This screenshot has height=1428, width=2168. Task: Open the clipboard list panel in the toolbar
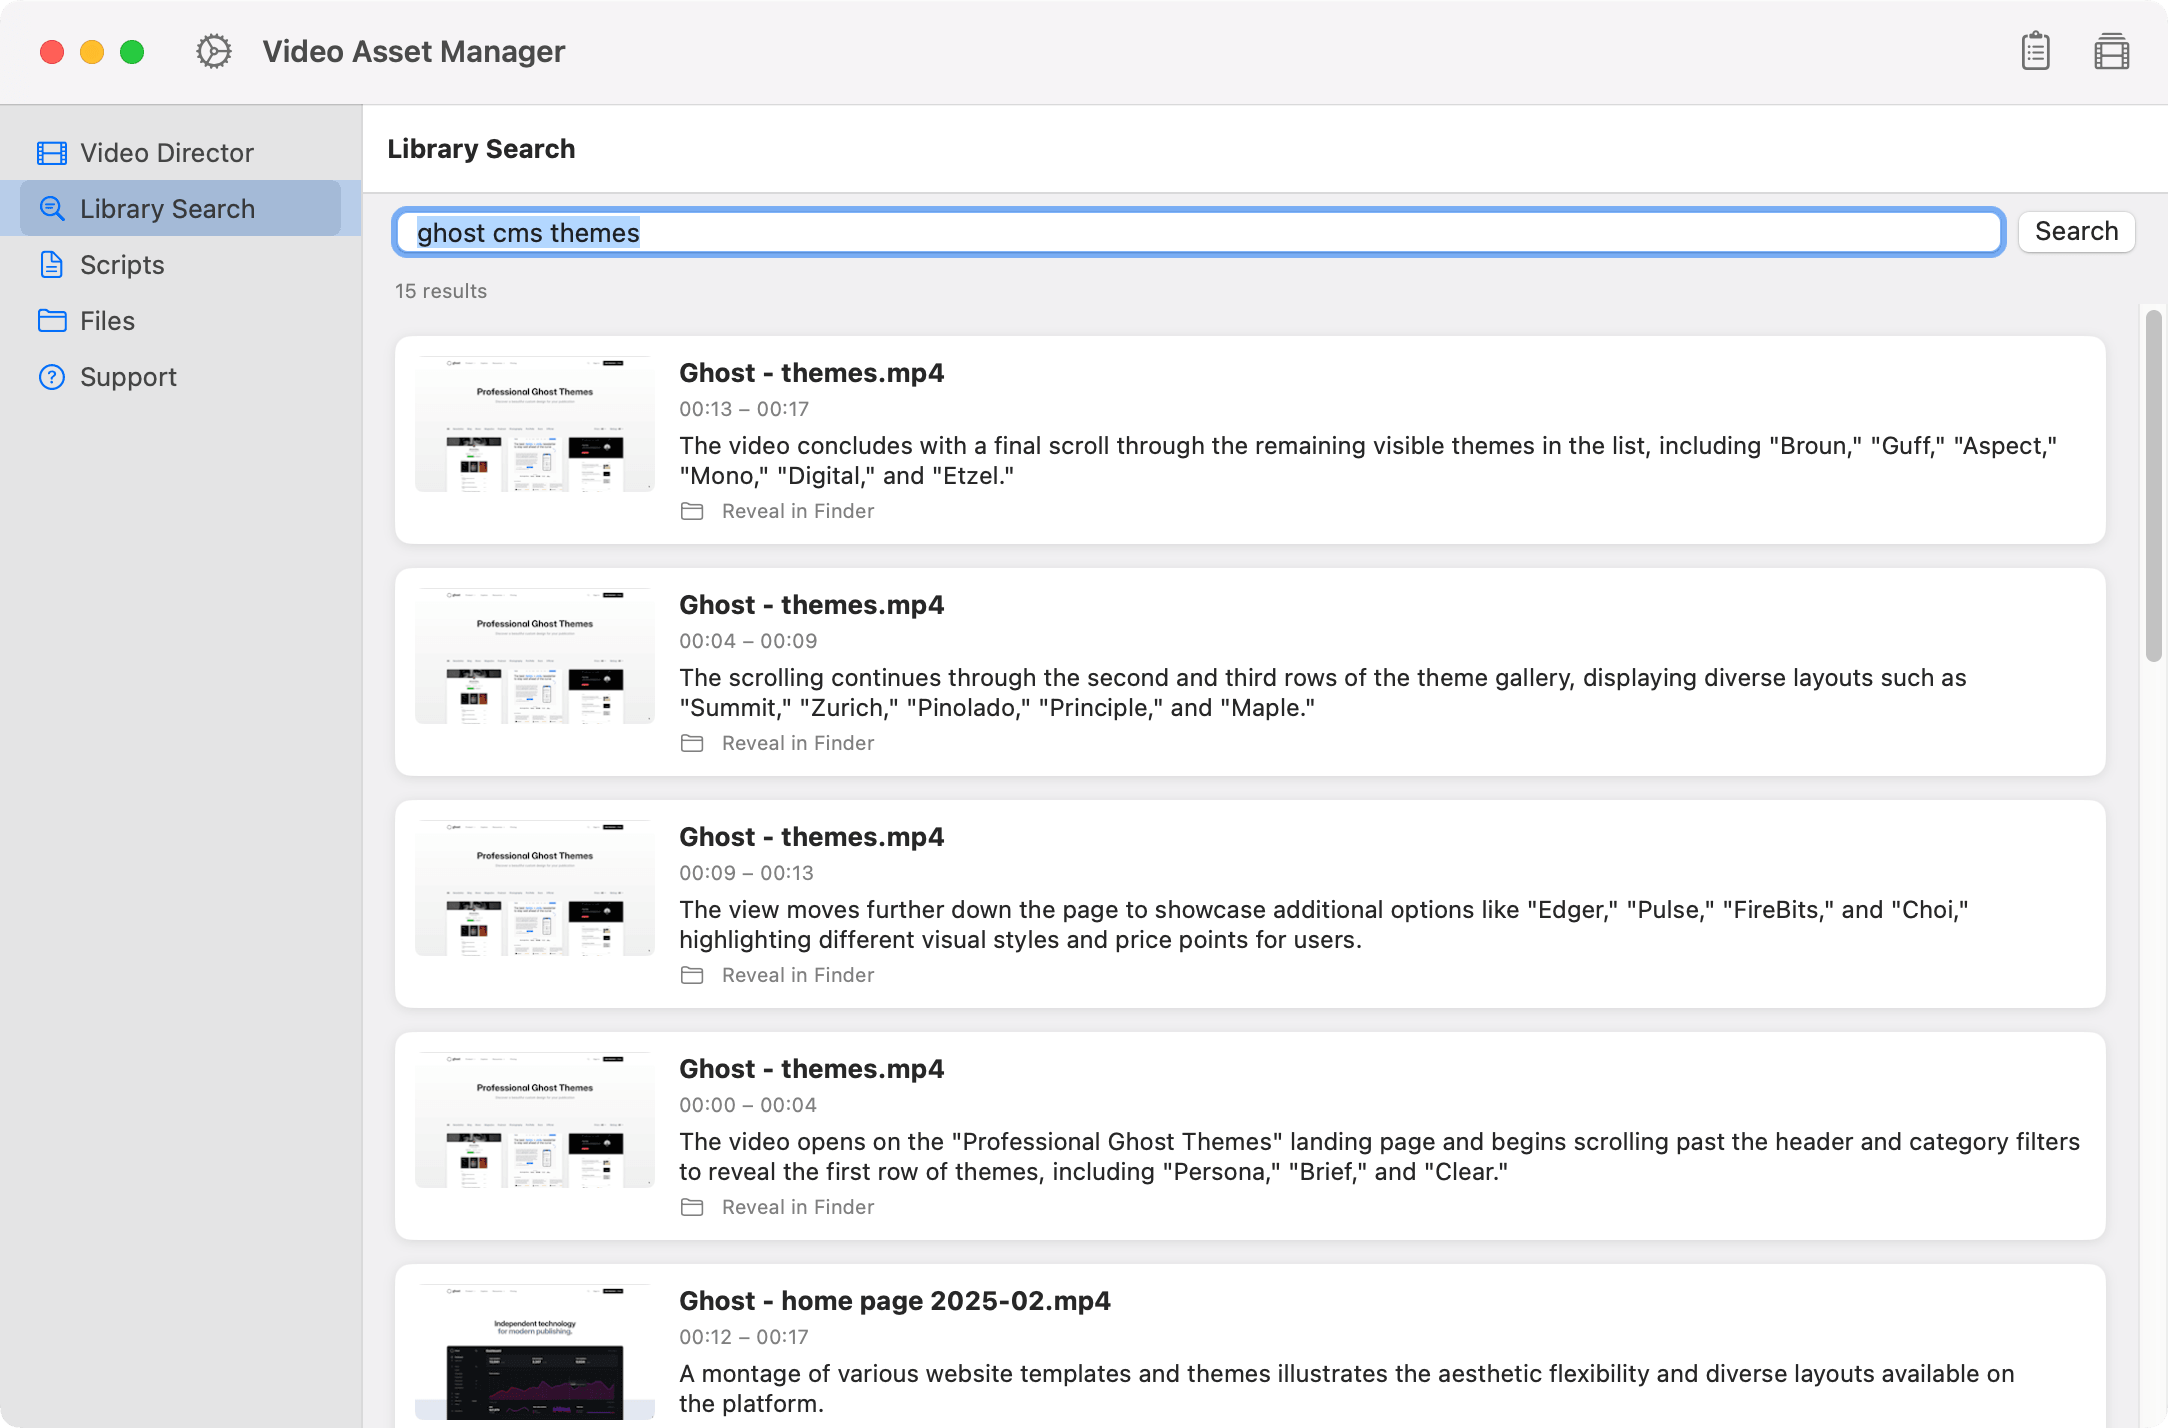(x=2036, y=51)
